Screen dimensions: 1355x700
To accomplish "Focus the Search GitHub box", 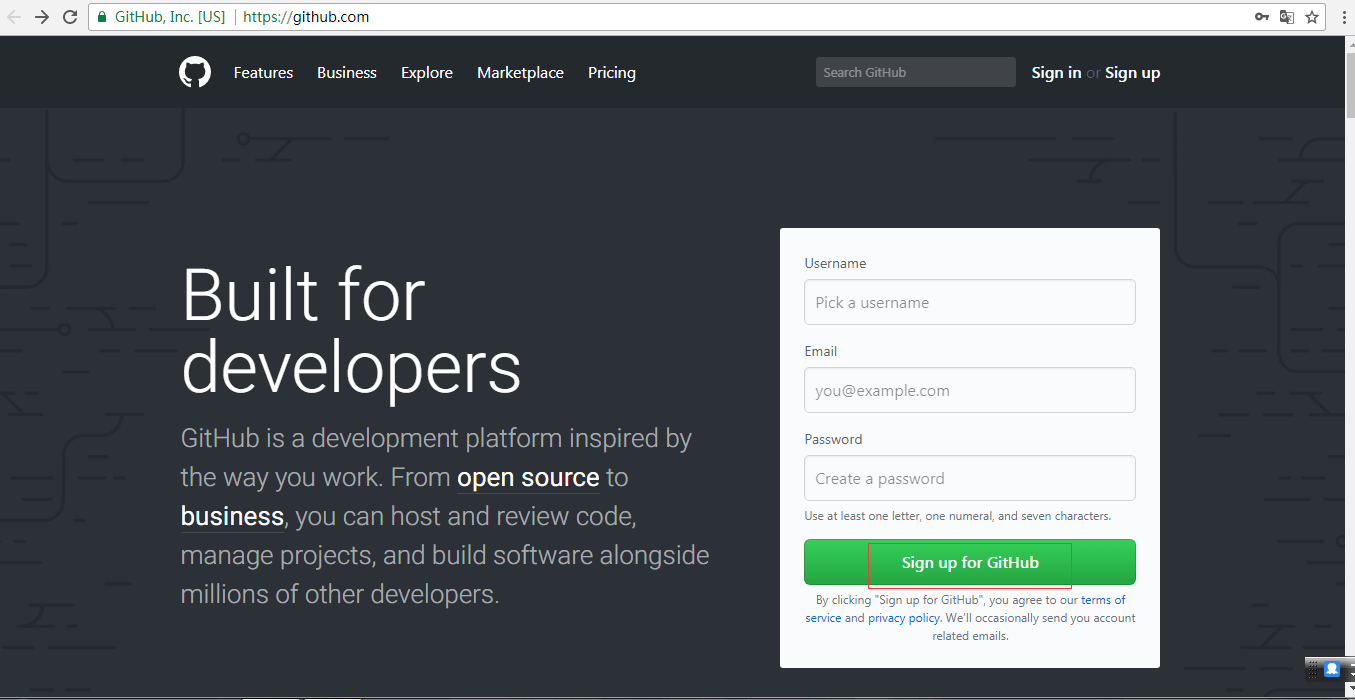I will coord(916,72).
